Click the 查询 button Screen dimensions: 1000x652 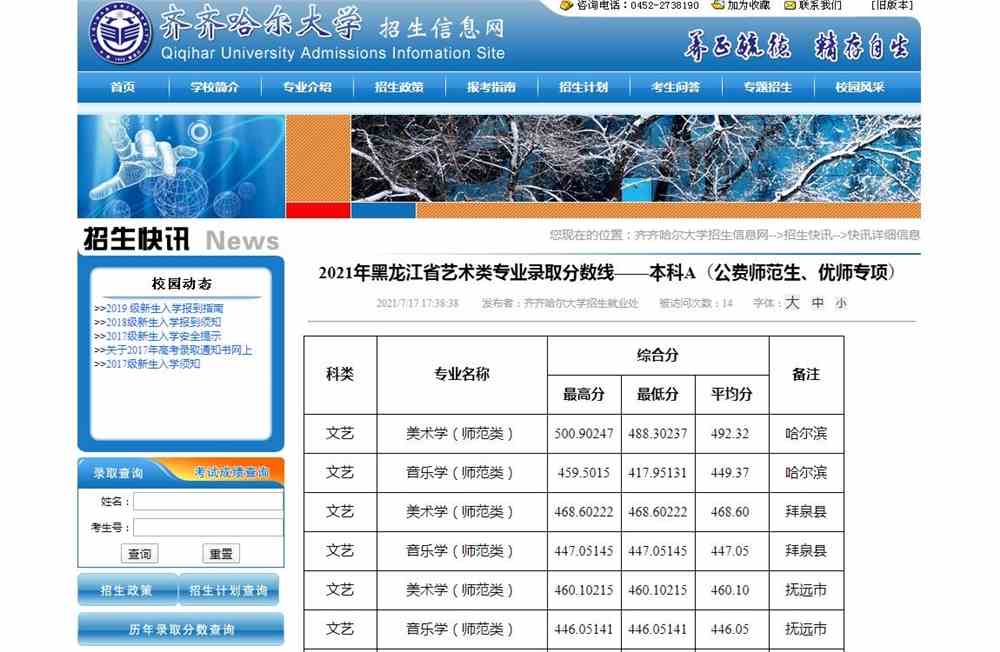coord(140,553)
